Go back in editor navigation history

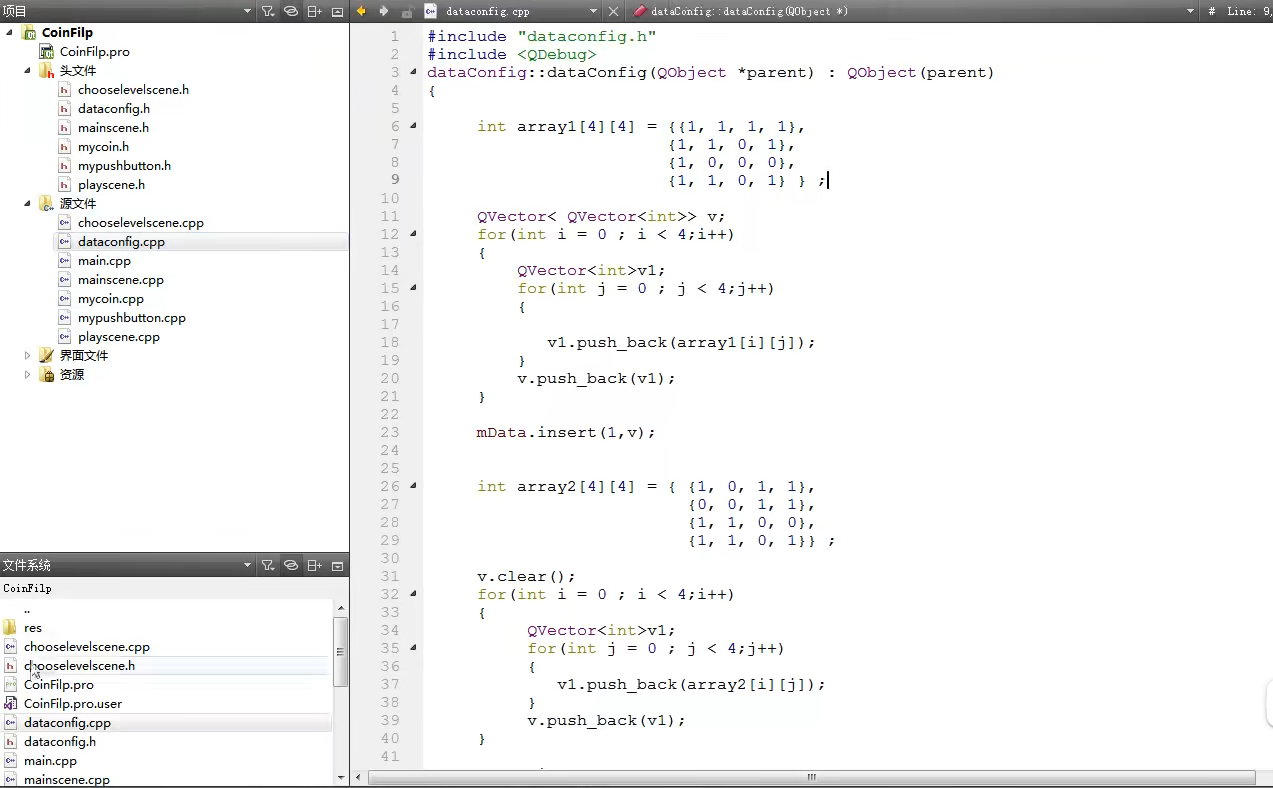pos(361,11)
